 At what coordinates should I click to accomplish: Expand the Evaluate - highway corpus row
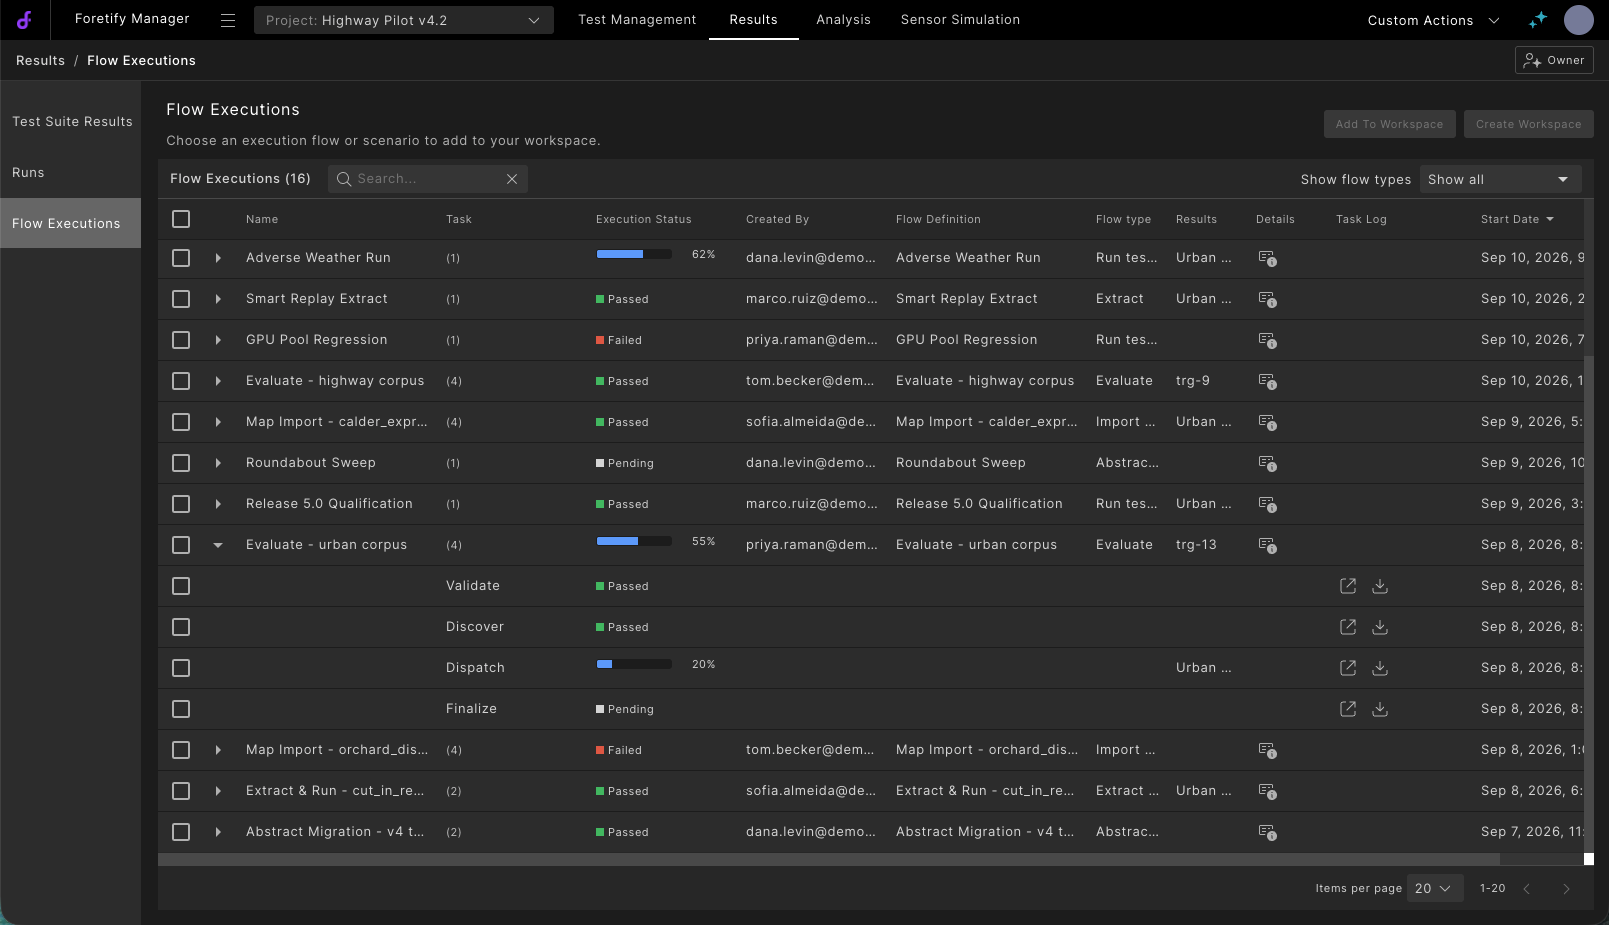[218, 381]
